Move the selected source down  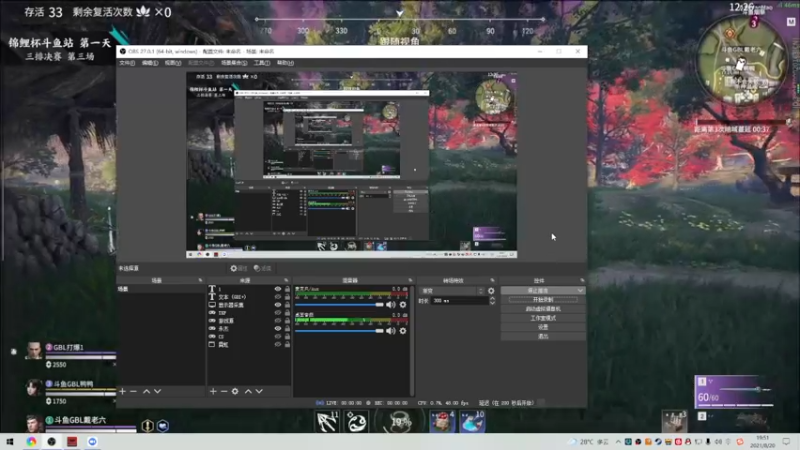coord(259,391)
